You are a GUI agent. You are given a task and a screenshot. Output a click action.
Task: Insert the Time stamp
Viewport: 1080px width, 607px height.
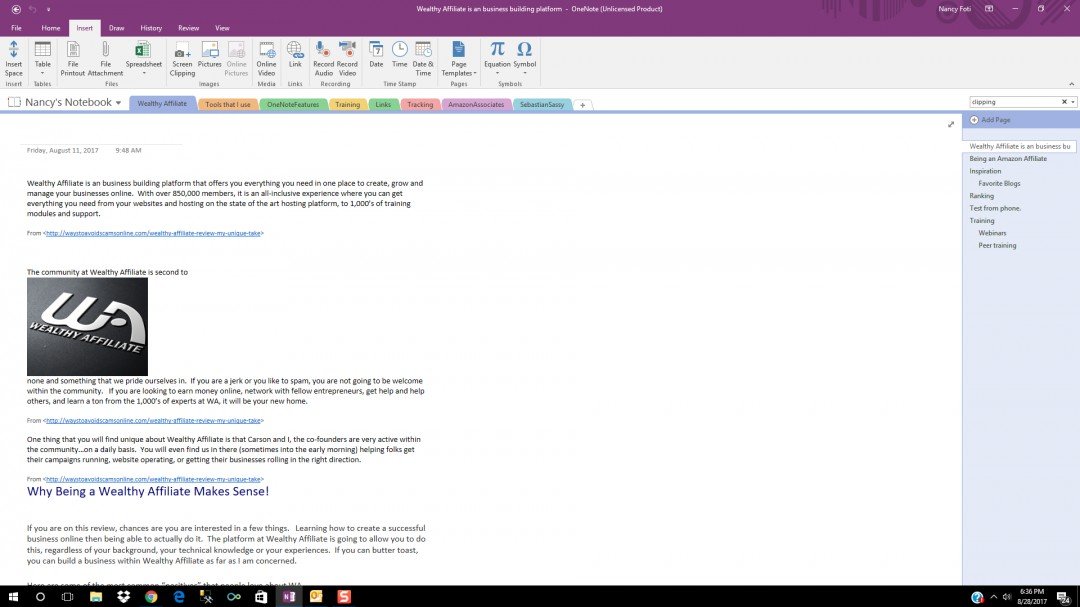point(399,55)
